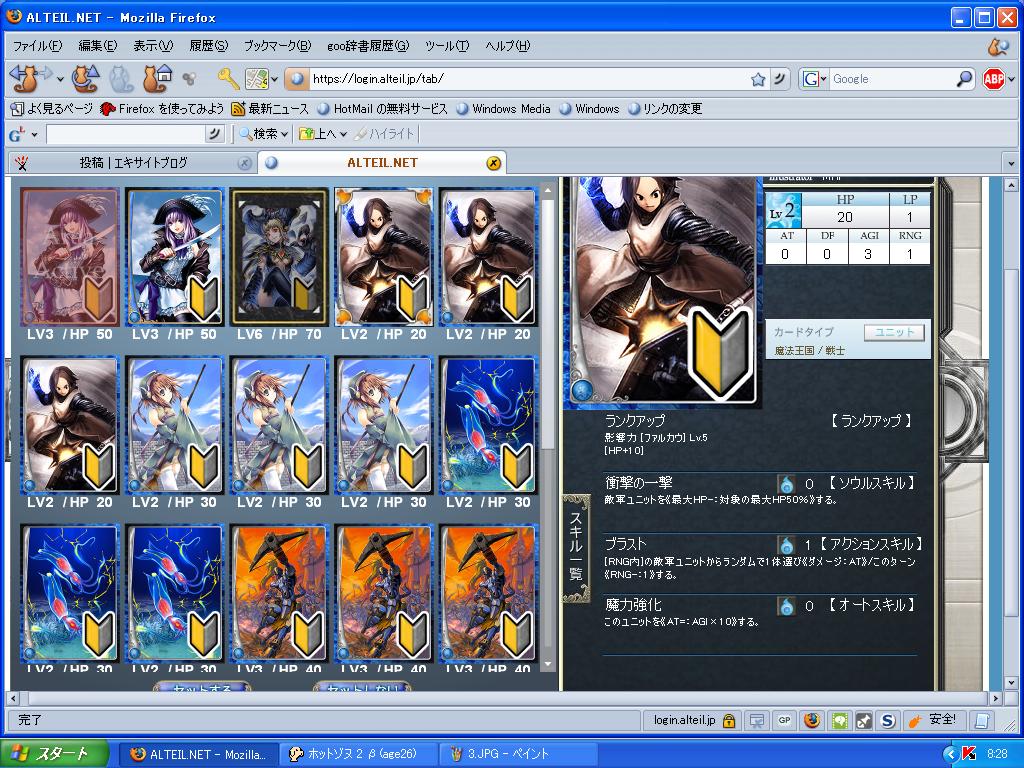Click the go button of Google toolbar field
This screenshot has height=768, width=1024.
(x=214, y=135)
